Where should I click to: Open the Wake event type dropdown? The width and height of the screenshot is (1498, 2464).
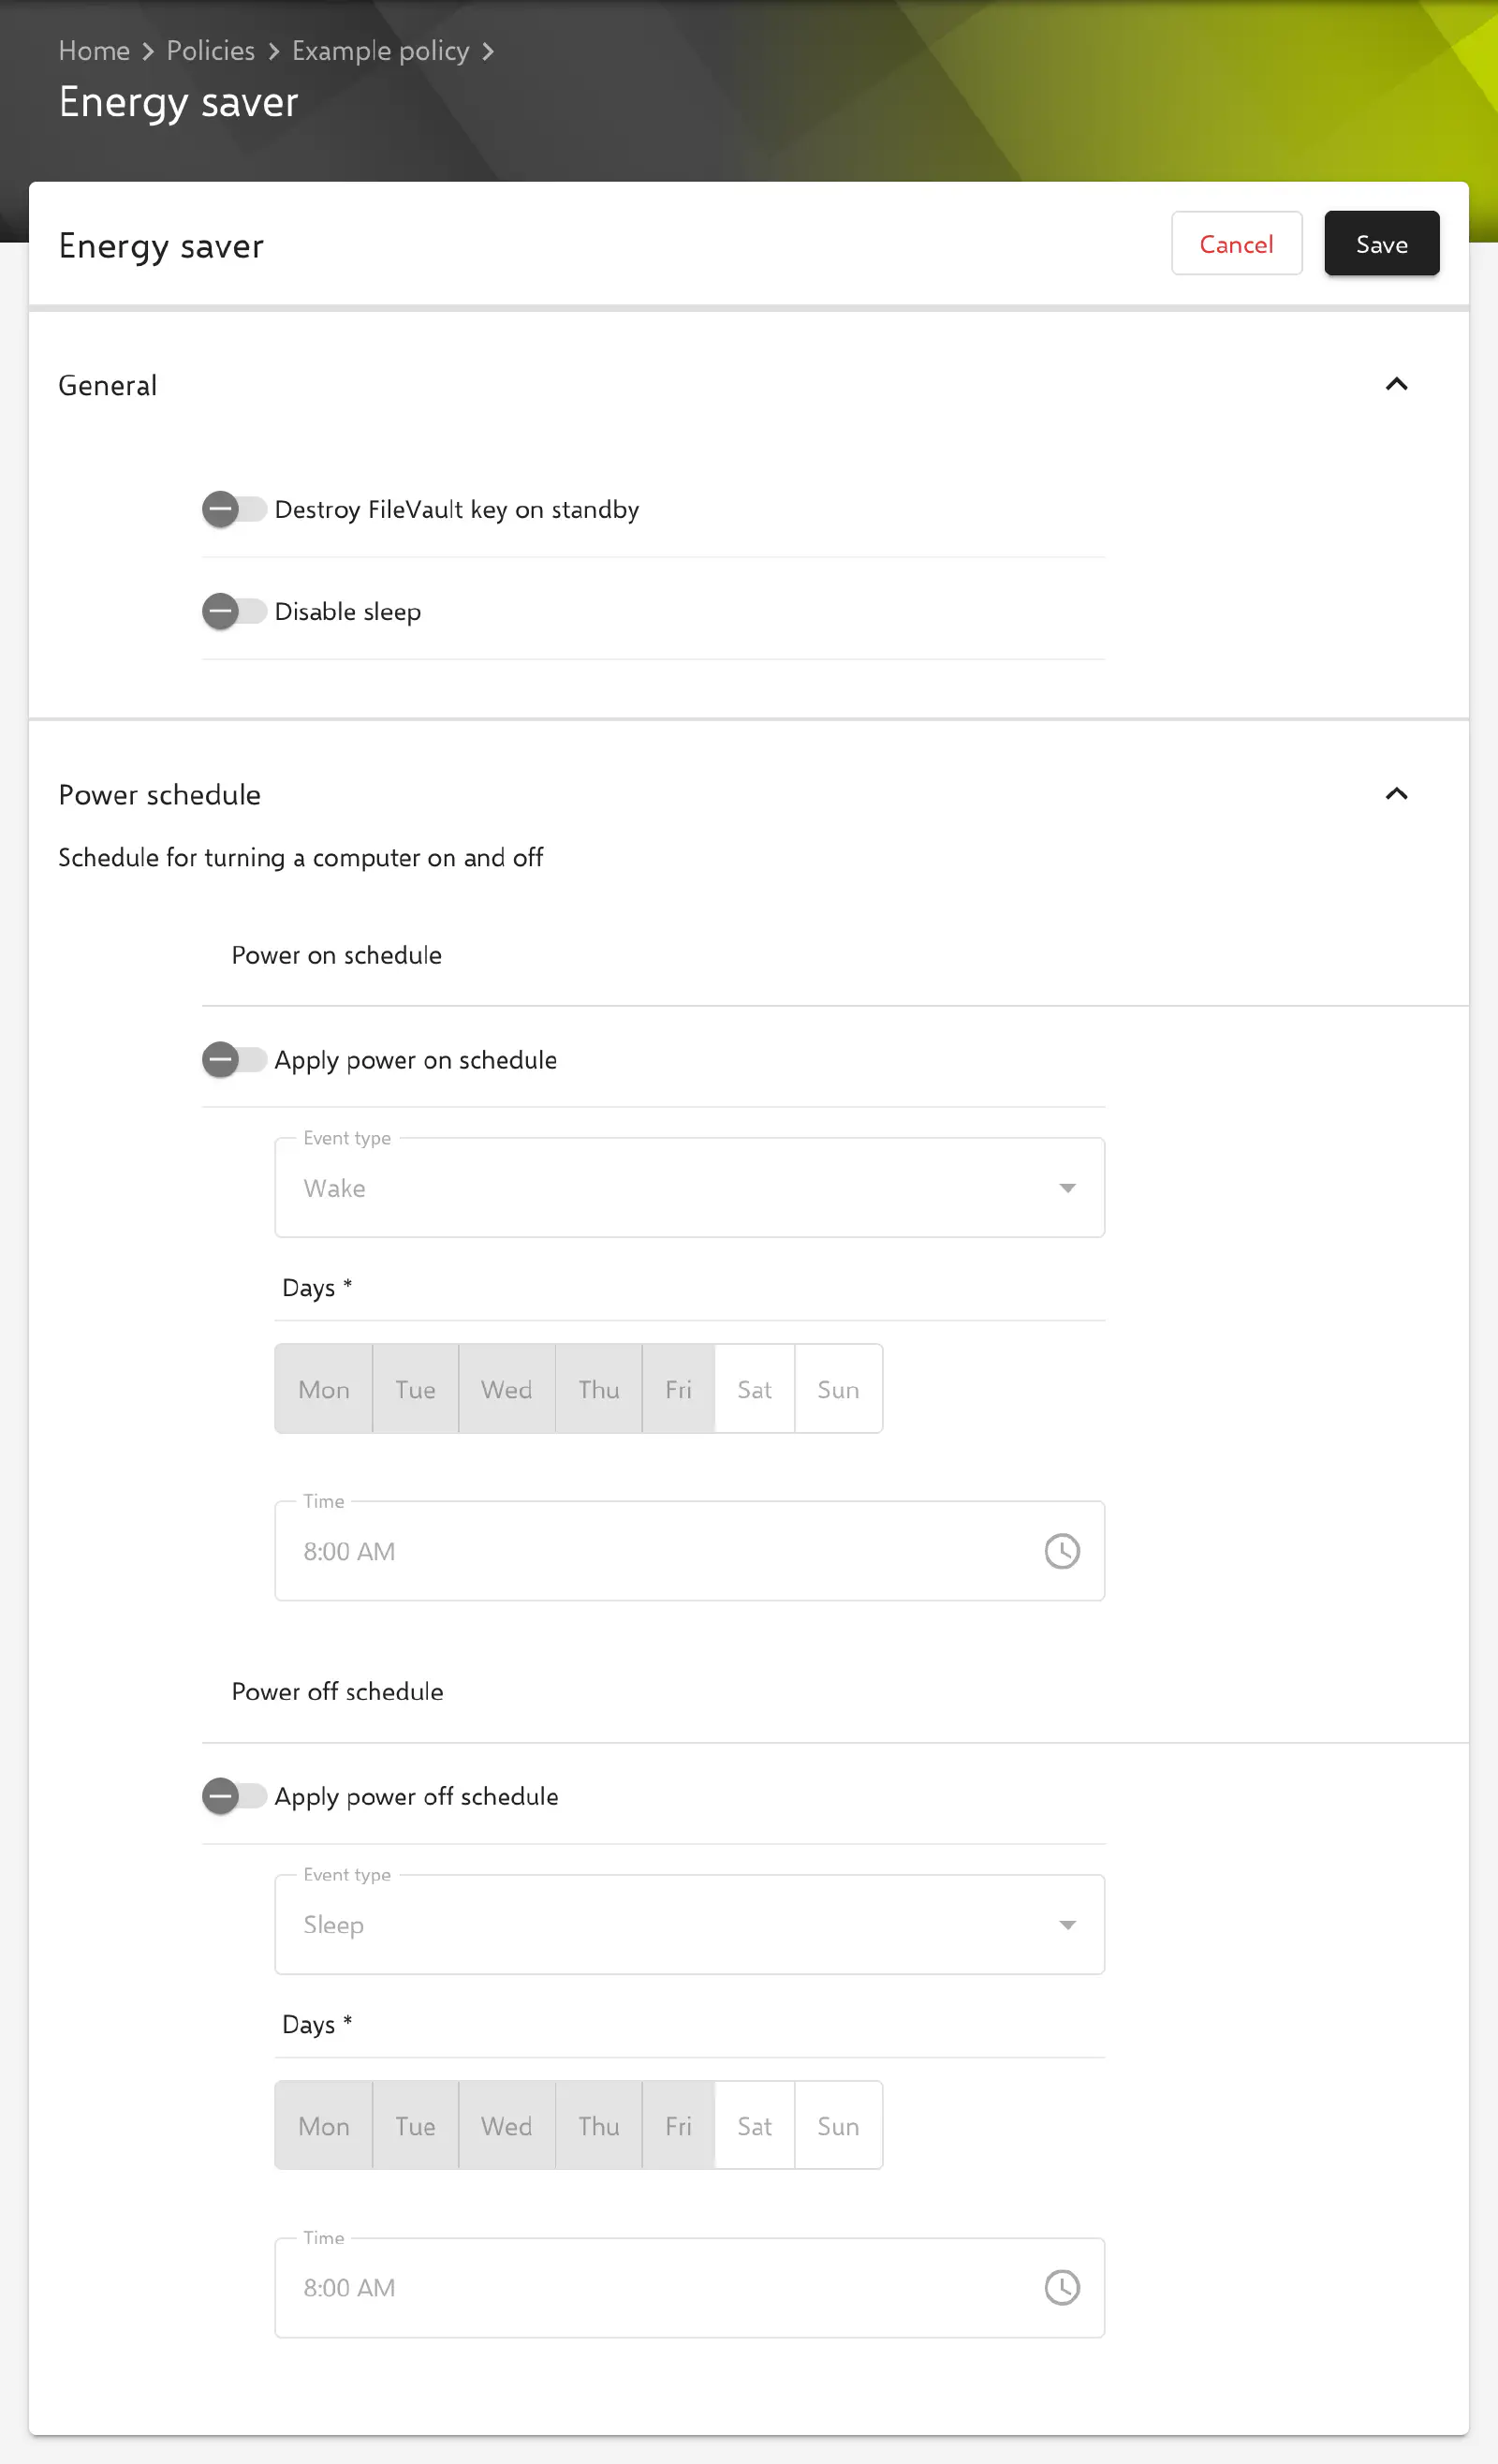point(689,1187)
